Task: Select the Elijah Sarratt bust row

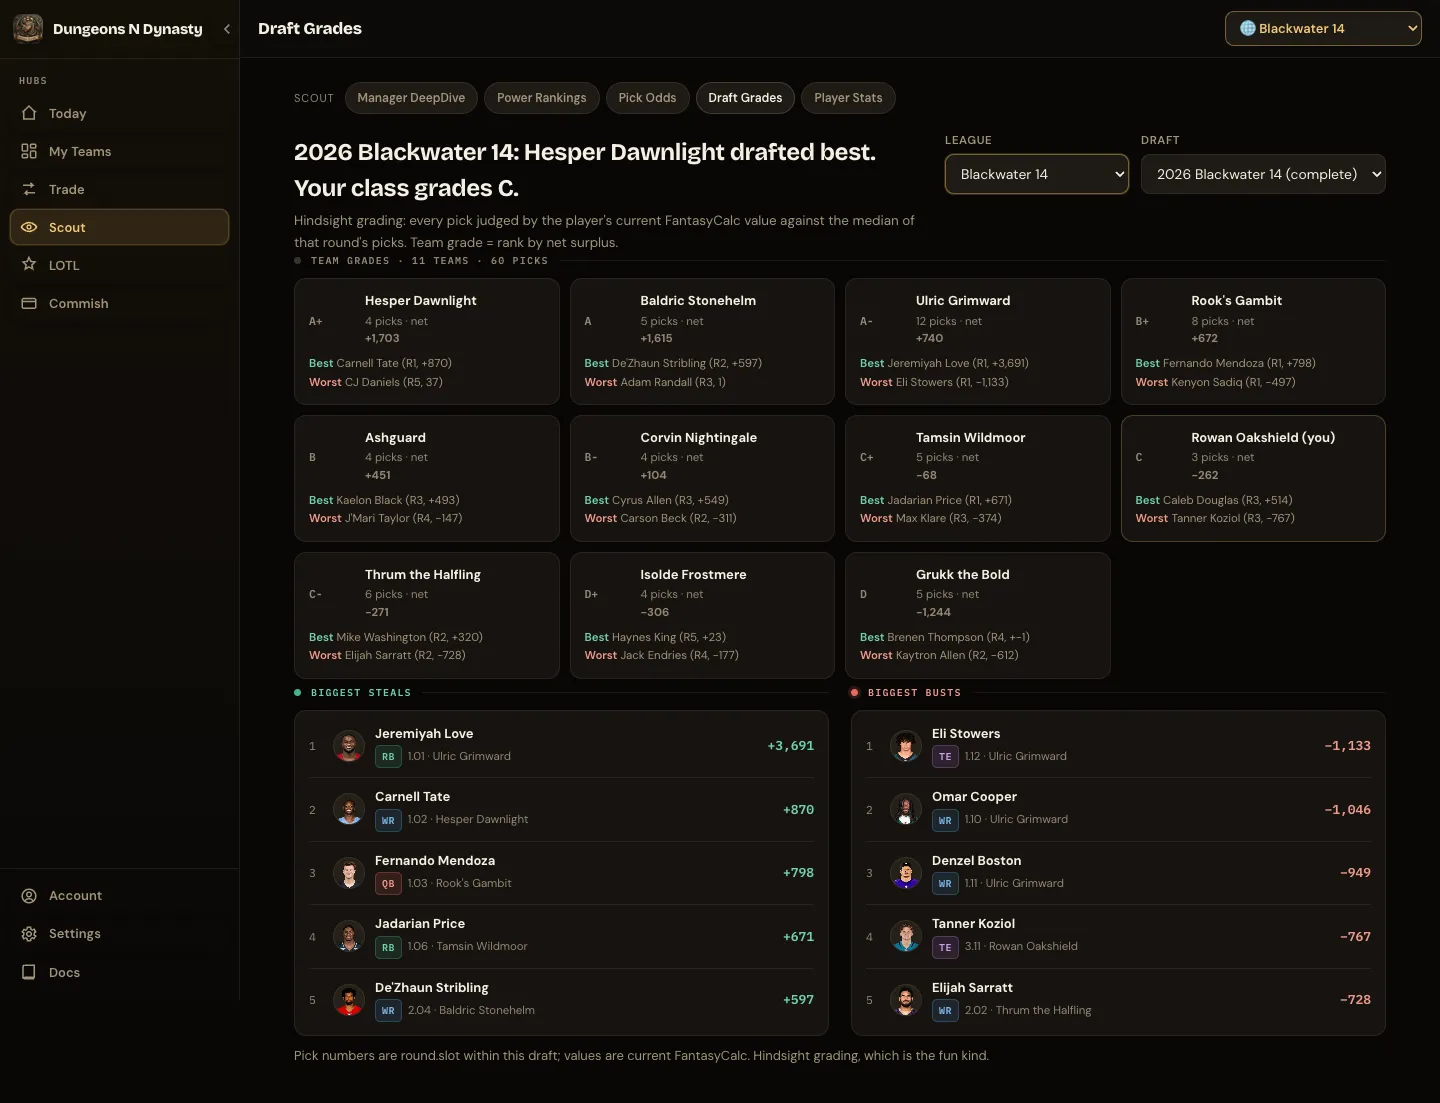Action: (1118, 1000)
